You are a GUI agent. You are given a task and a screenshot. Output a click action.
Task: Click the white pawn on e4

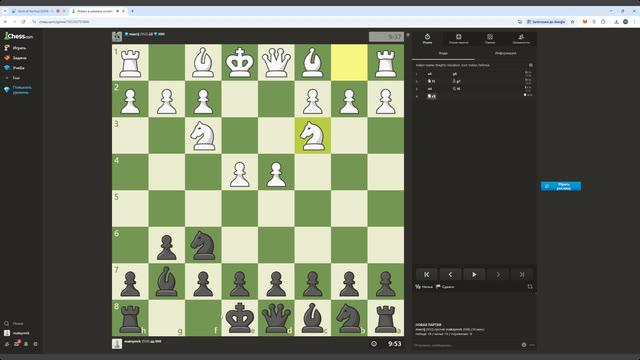[x=240, y=172]
